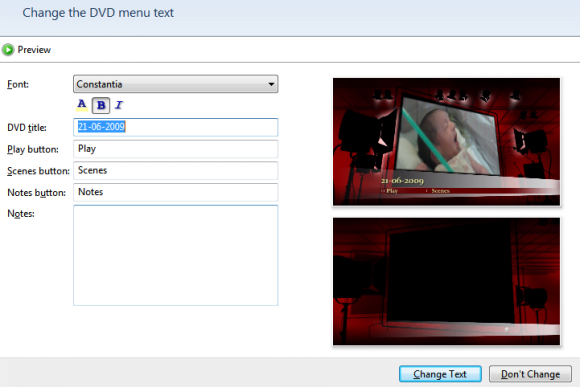The height and width of the screenshot is (387, 580).
Task: Click the Change Text button
Action: [x=440, y=374]
